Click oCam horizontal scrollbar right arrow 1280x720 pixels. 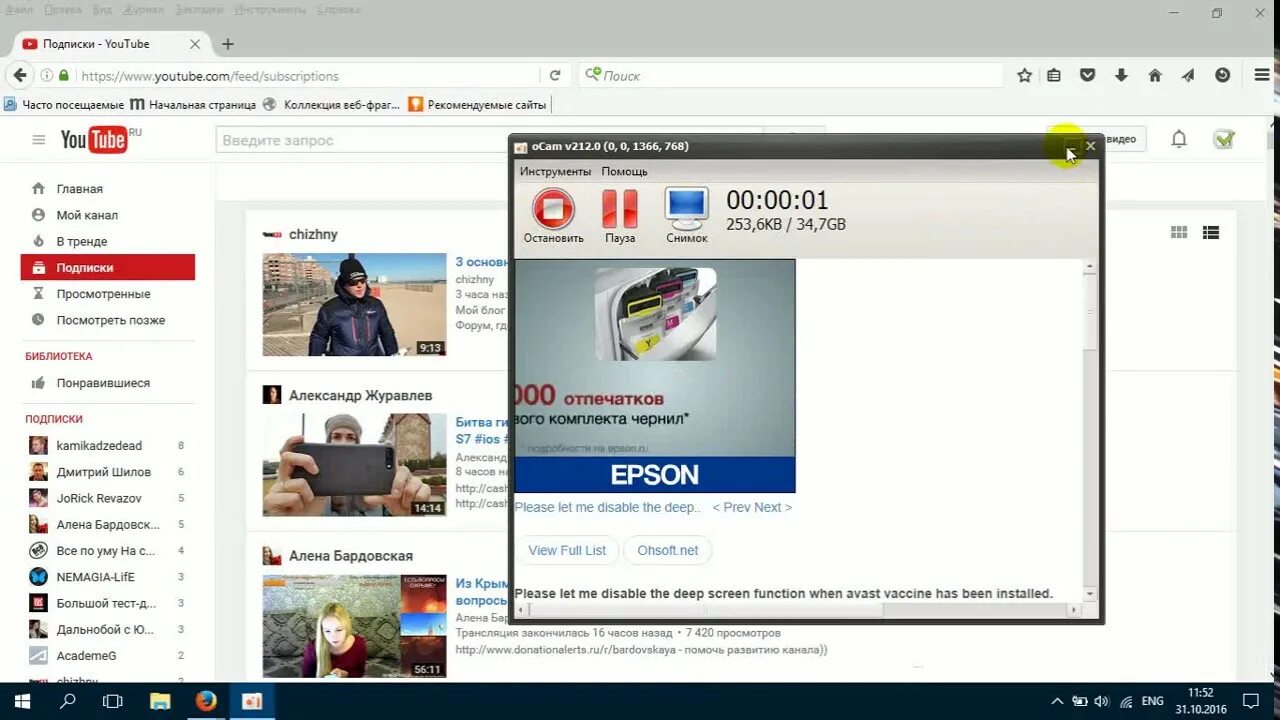pos(1074,609)
